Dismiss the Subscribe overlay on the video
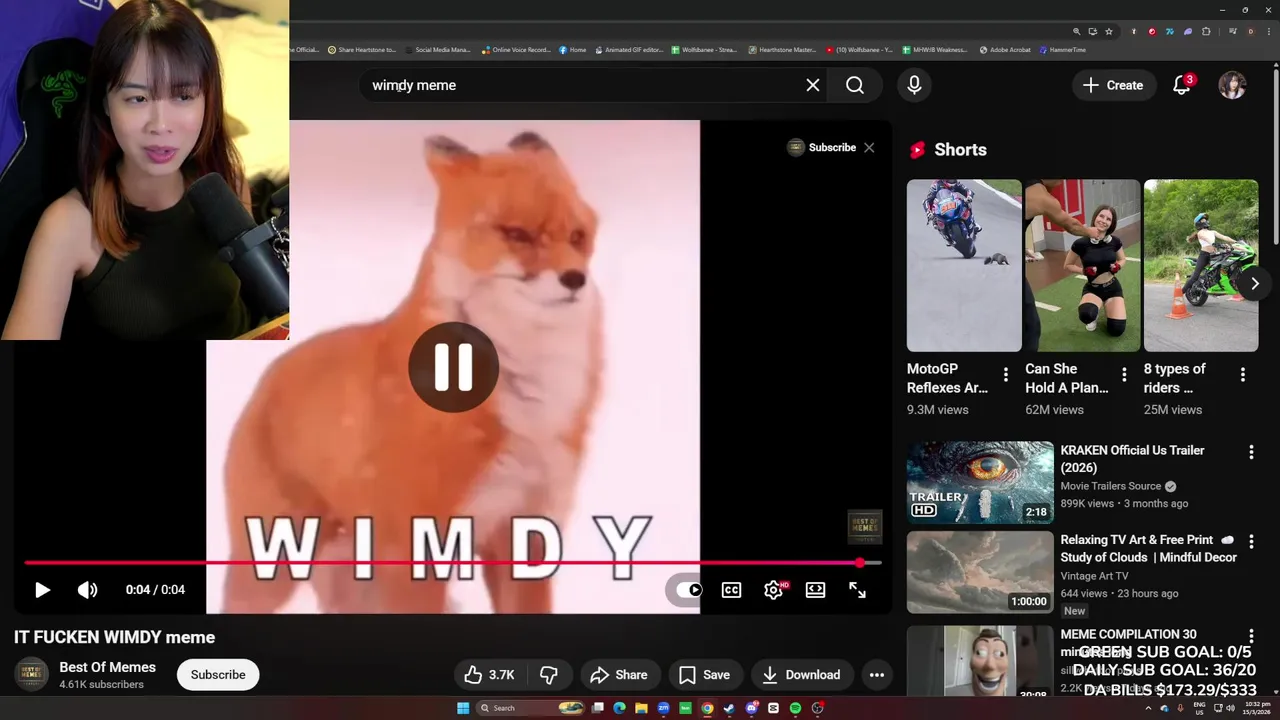The image size is (1280, 720). [869, 148]
